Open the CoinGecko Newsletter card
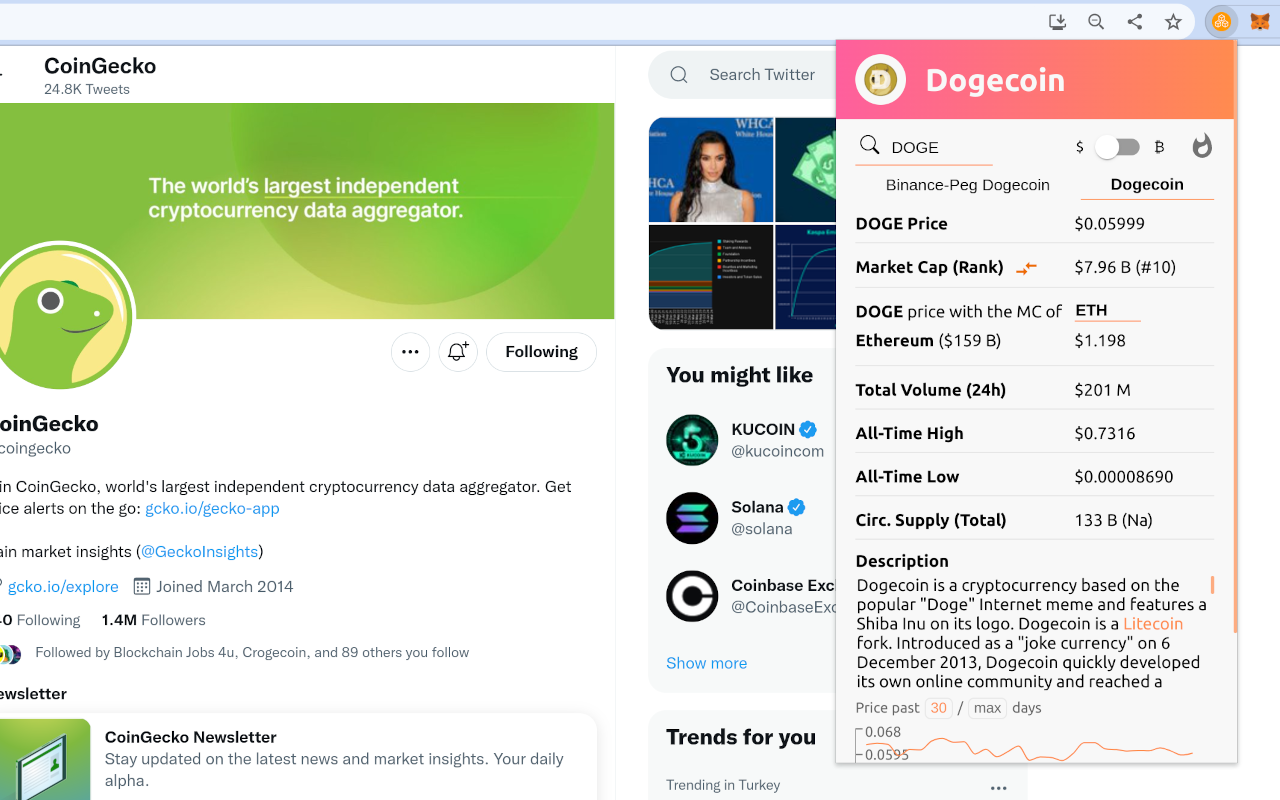This screenshot has height=800, width=1280. 298,757
